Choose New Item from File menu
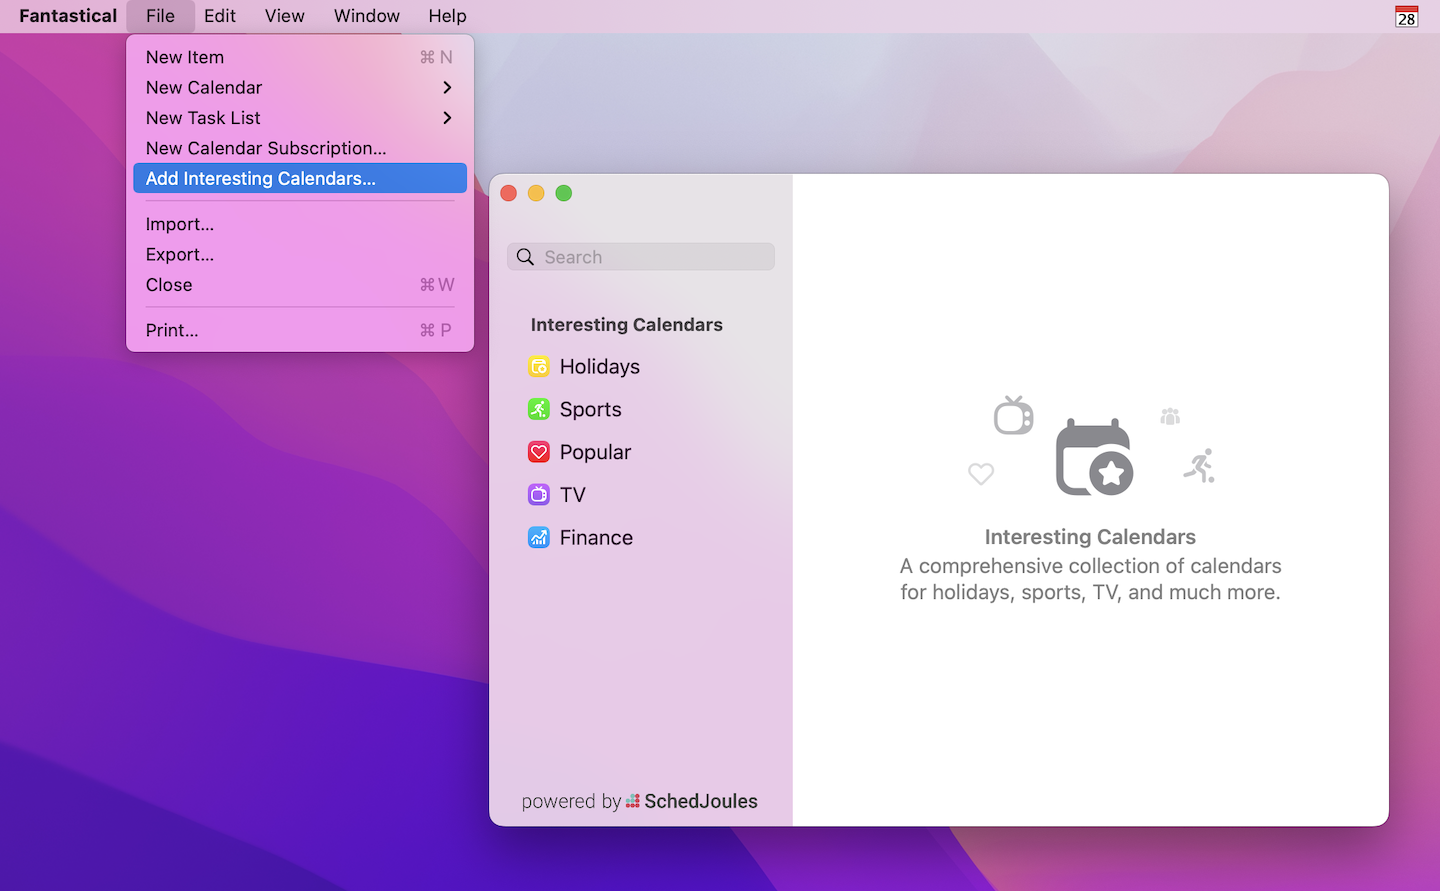 (x=299, y=57)
